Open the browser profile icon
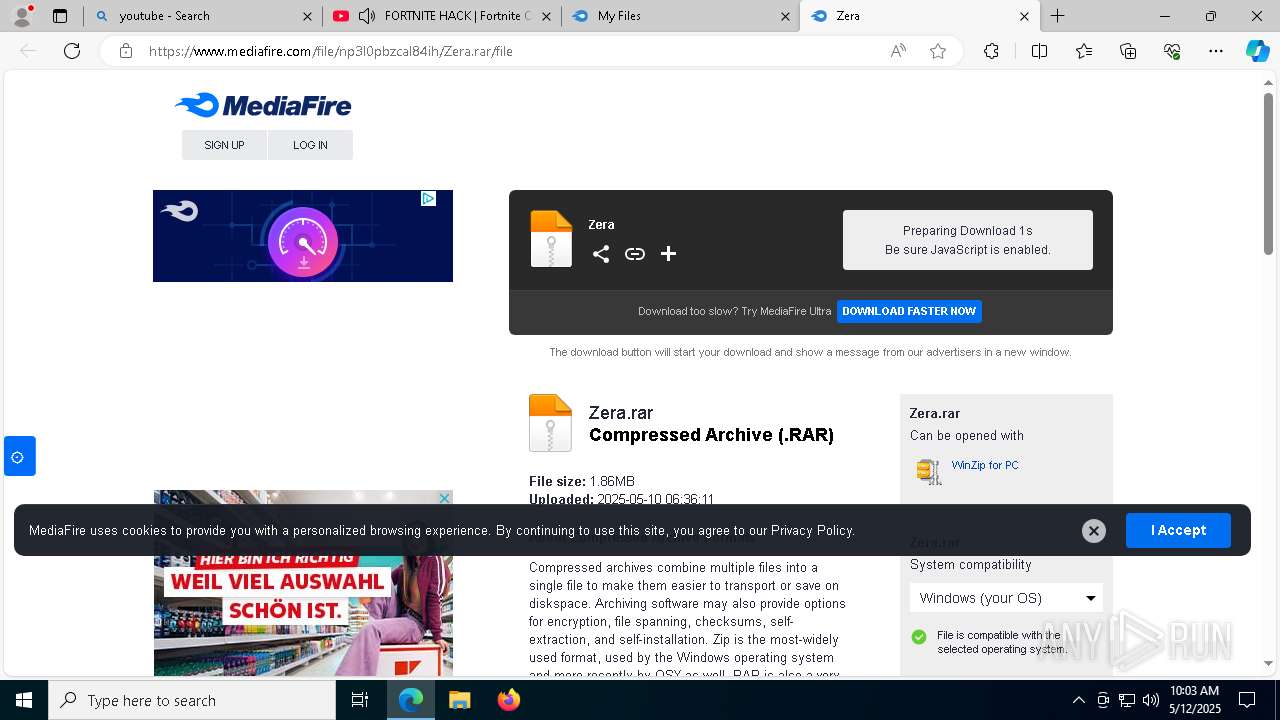 (x=22, y=16)
